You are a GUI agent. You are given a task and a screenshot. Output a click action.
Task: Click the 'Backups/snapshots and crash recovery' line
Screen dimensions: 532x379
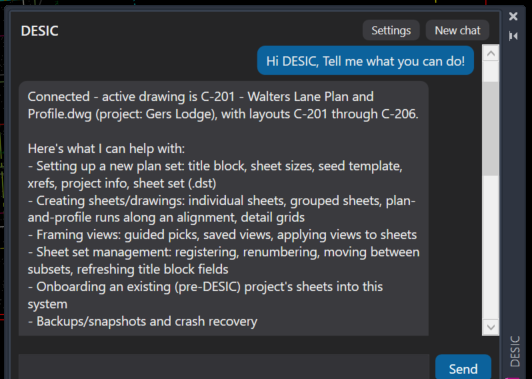(x=142, y=321)
